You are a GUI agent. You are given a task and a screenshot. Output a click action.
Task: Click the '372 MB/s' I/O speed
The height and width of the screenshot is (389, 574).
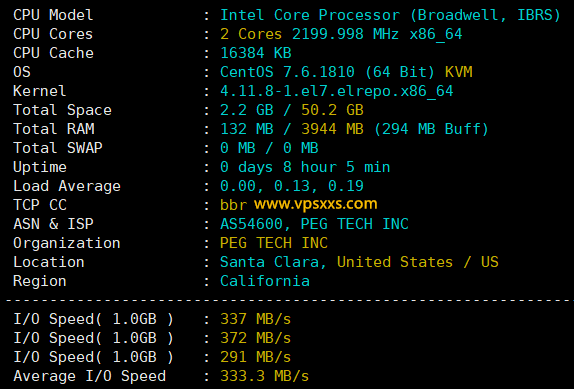tap(256, 338)
